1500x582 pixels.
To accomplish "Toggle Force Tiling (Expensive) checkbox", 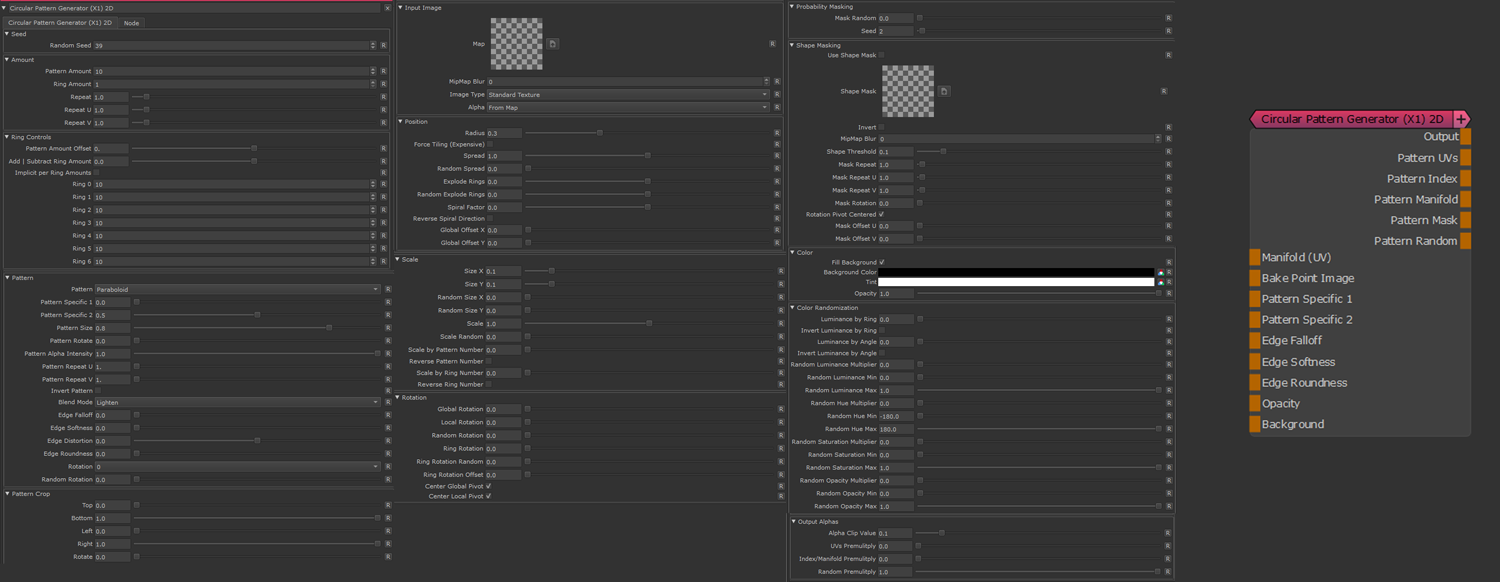I will [x=490, y=144].
